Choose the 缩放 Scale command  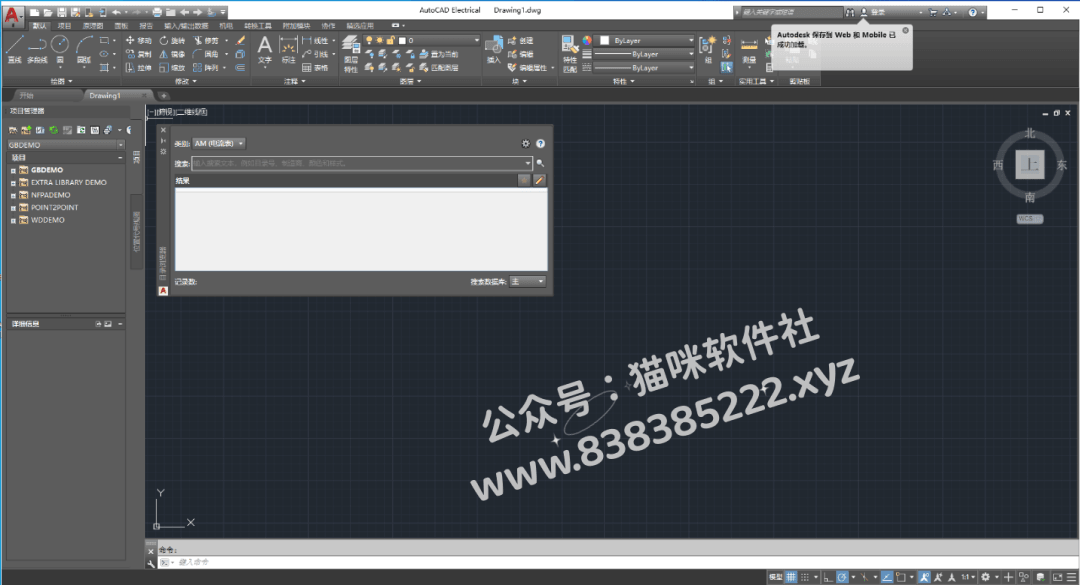[x=172, y=68]
